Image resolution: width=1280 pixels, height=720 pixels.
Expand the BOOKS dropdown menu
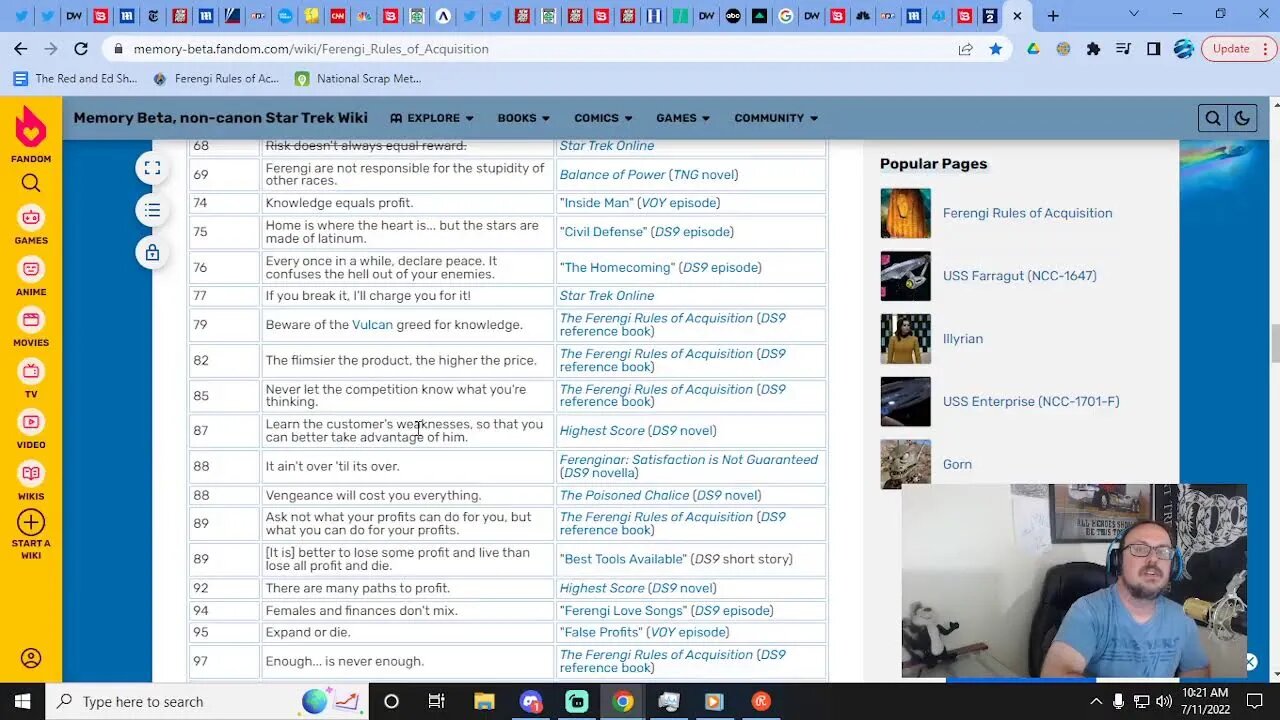524,118
